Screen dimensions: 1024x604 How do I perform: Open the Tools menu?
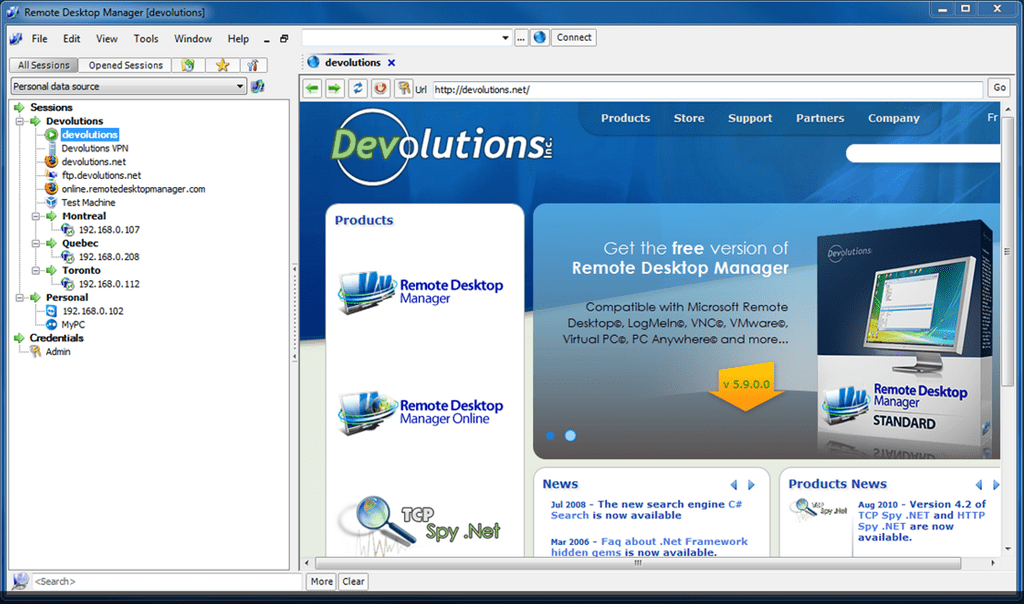pyautogui.click(x=146, y=38)
